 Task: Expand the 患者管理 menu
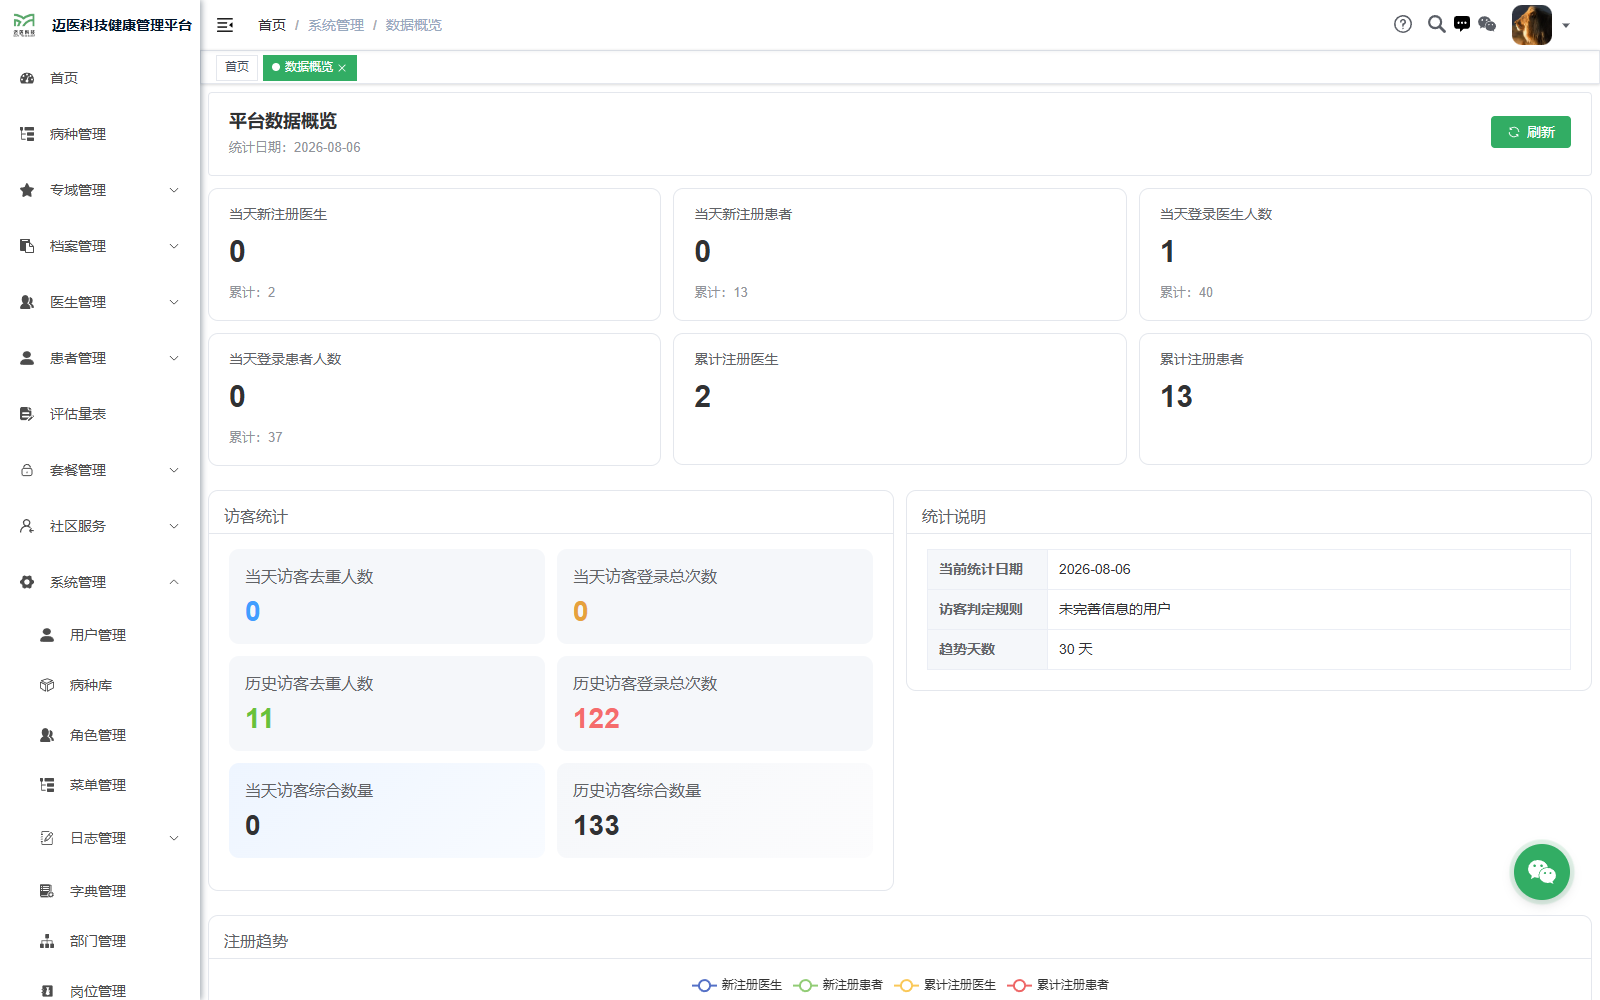click(x=100, y=358)
